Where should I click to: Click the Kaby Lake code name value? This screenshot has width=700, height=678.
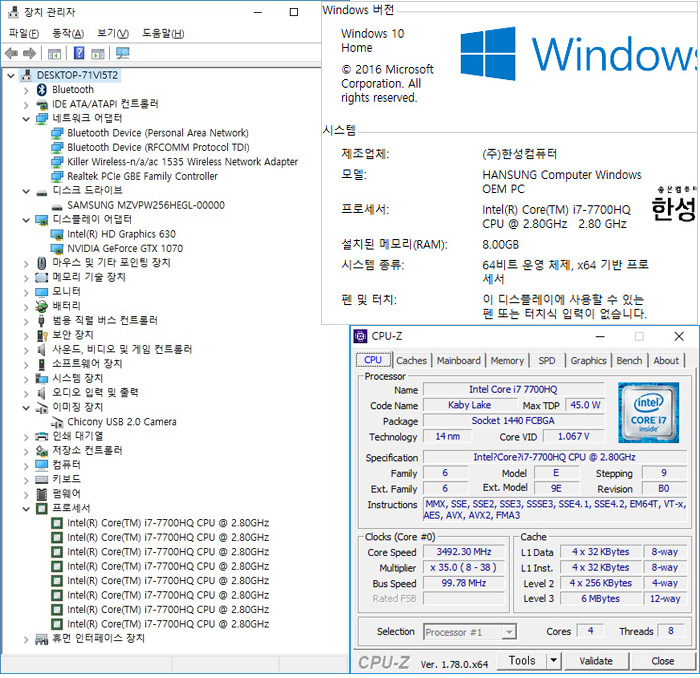(470, 405)
